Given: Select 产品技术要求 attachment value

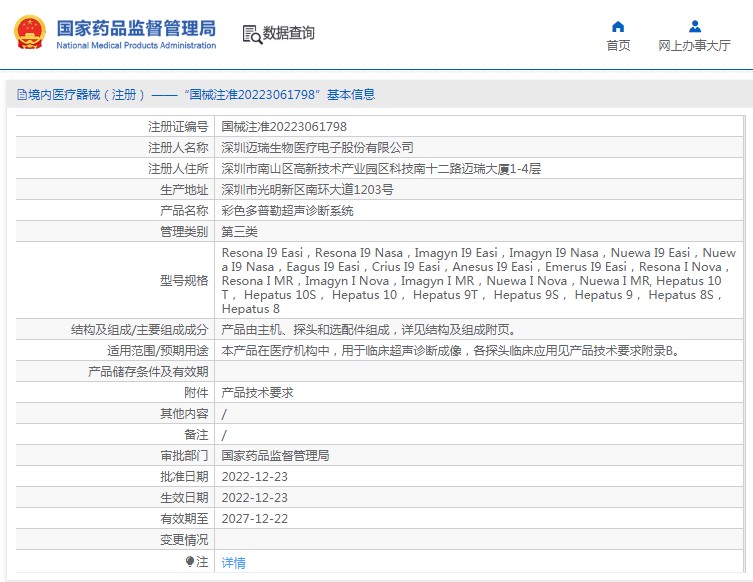Looking at the screenshot, I should 257,393.
